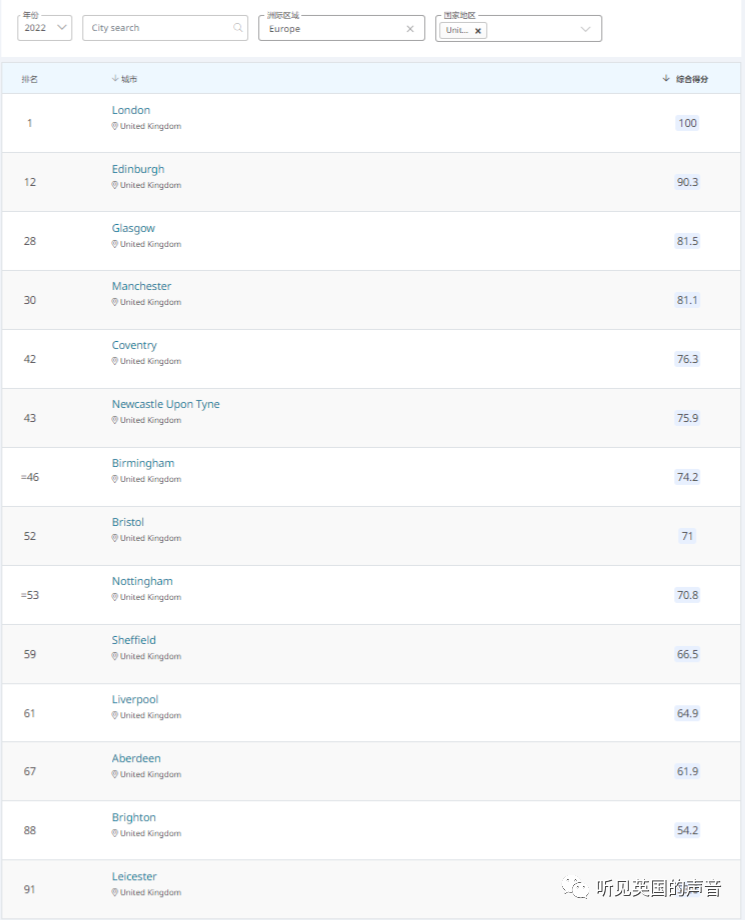Open the Glasgow city link
Screen dimensions: 745x920
coord(133,228)
